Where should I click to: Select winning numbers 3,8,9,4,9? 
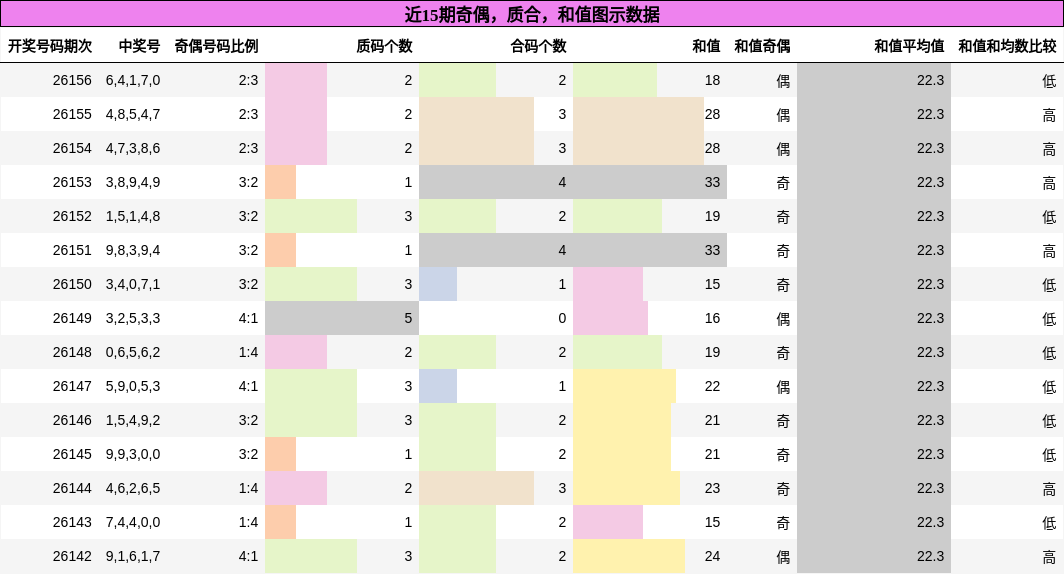click(133, 182)
